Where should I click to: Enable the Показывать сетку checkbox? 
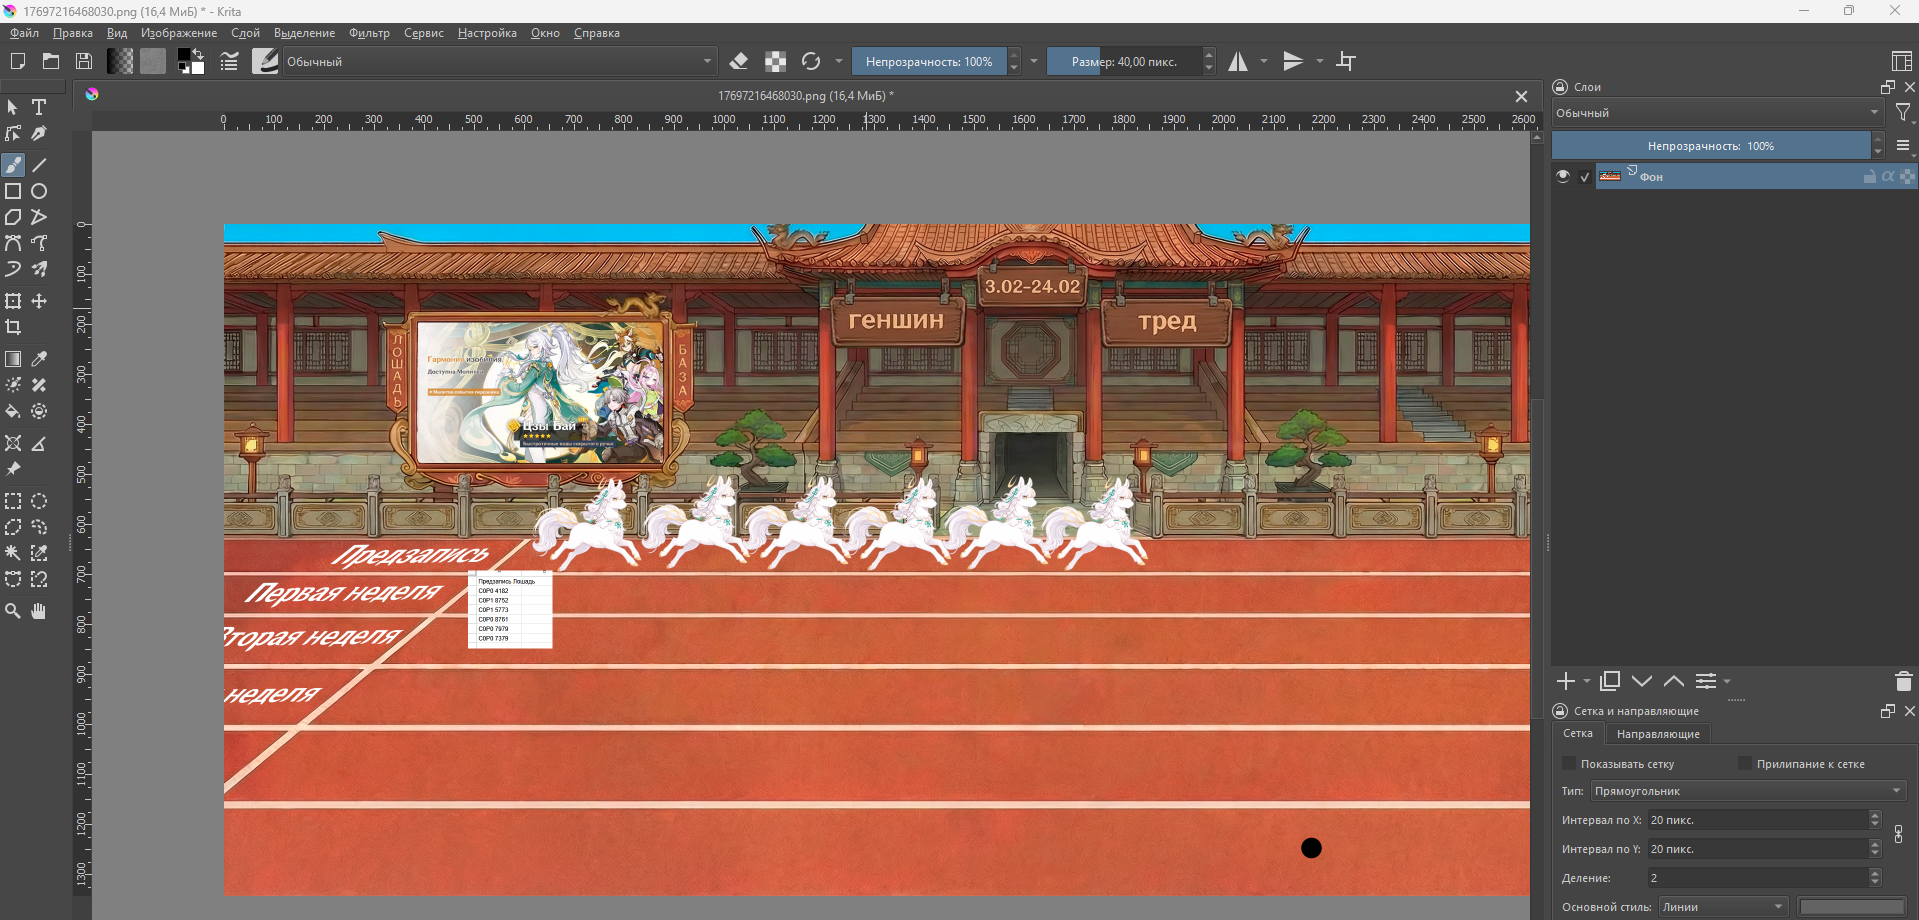[1569, 764]
